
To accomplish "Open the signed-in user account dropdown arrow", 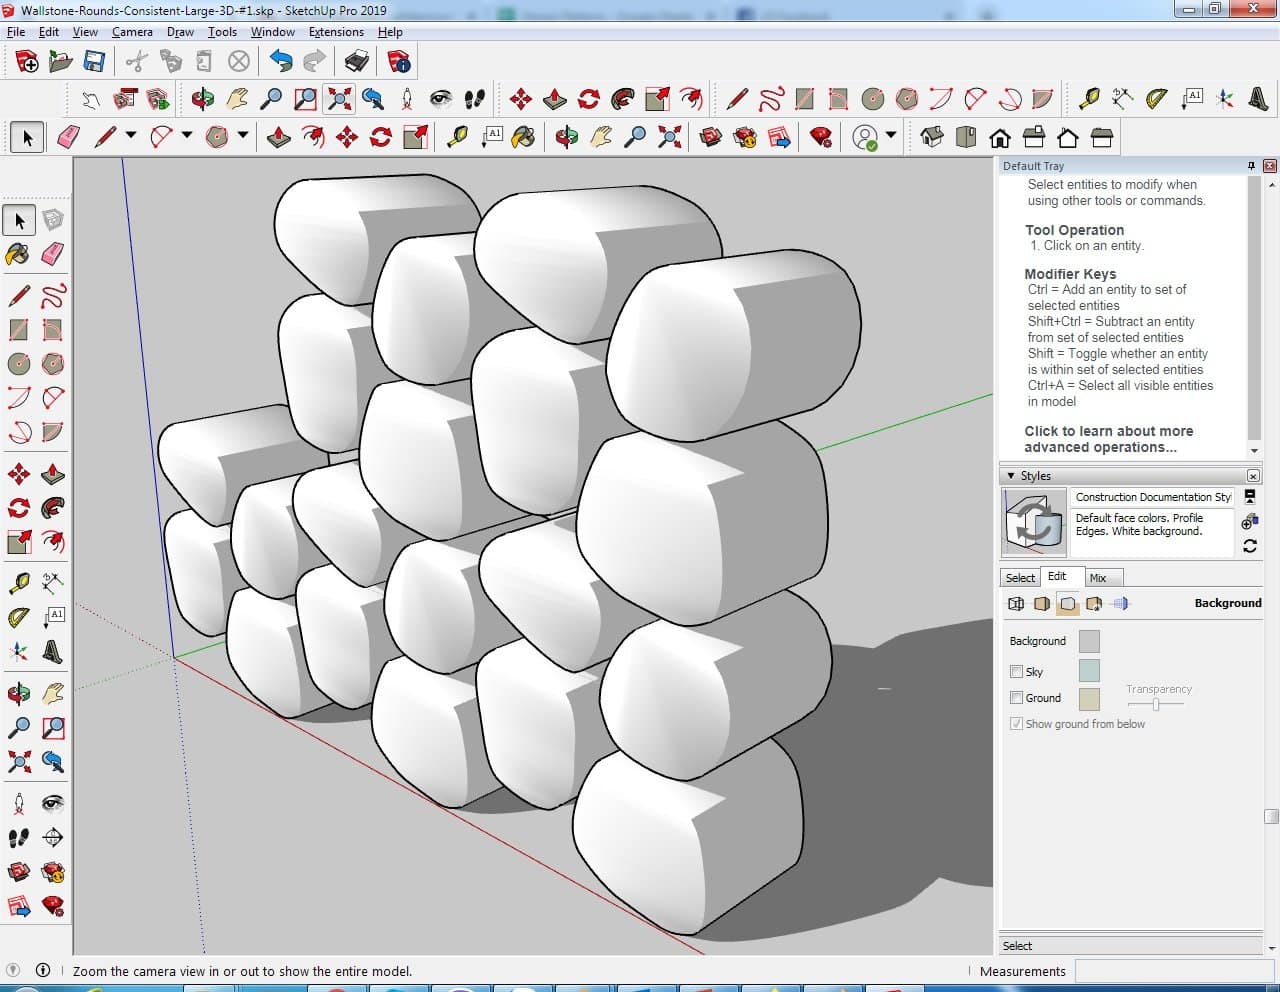I will (891, 136).
